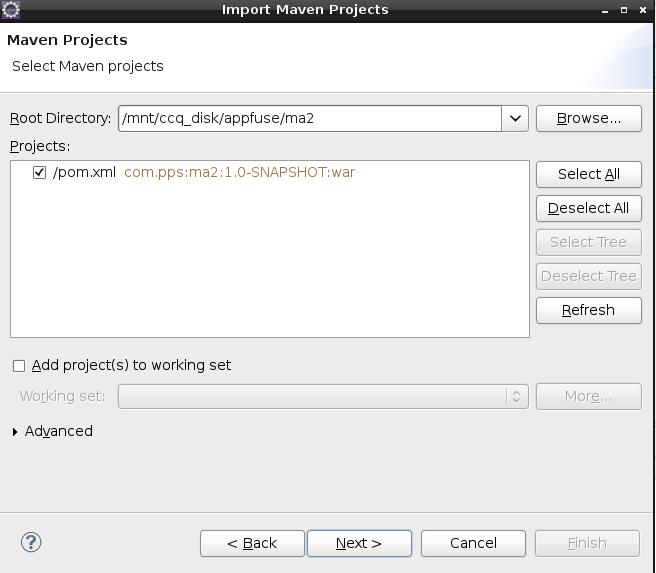Image resolution: width=656 pixels, height=573 pixels.
Task: Cancel the Maven import wizard
Action: [473, 543]
